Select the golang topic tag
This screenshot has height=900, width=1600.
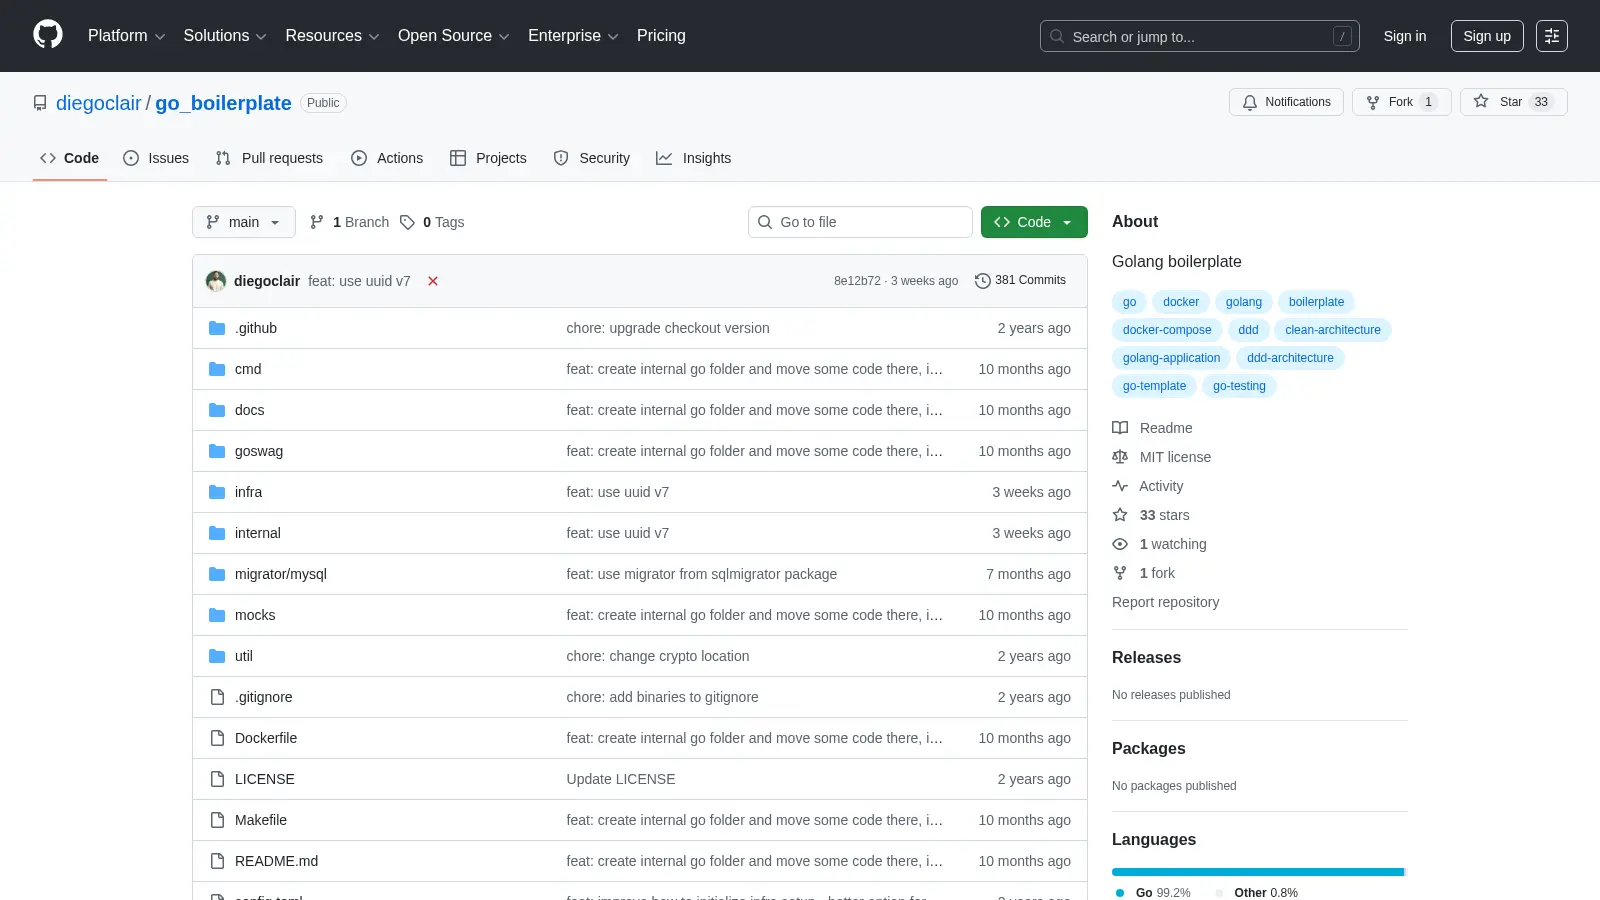pos(1244,302)
